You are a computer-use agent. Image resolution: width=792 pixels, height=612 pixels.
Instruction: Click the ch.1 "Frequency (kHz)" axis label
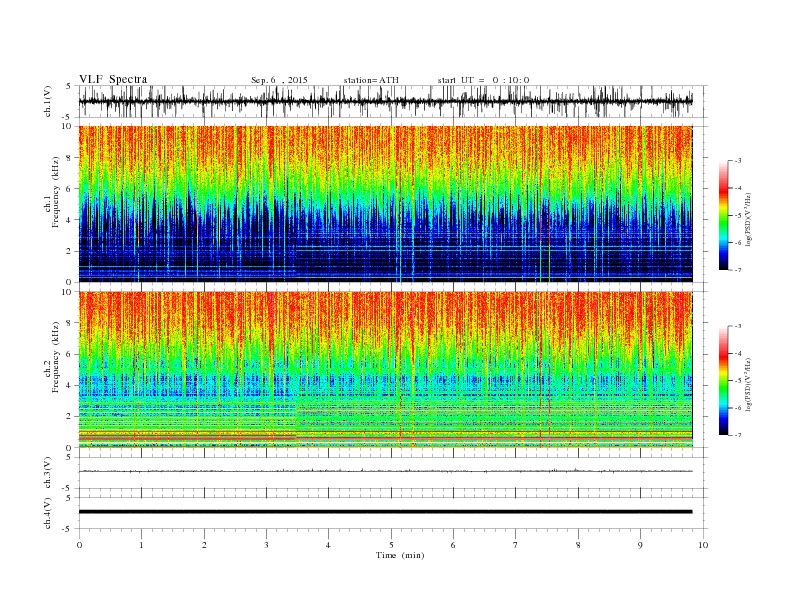click(56, 192)
